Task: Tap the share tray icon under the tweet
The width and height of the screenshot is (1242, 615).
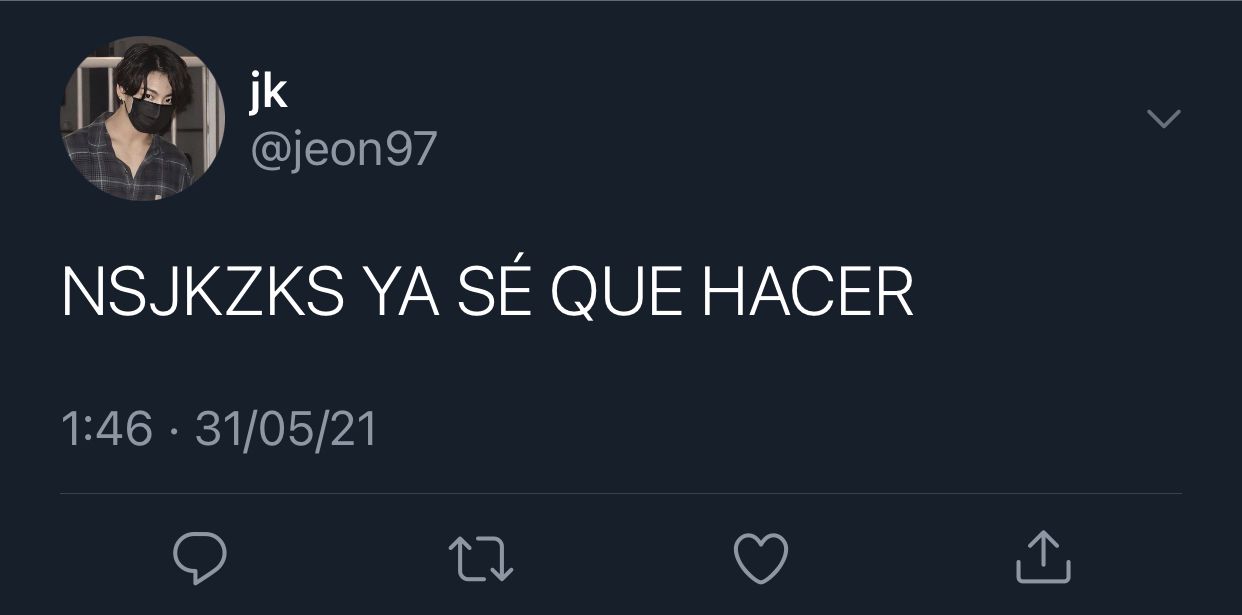Action: pyautogui.click(x=1043, y=557)
